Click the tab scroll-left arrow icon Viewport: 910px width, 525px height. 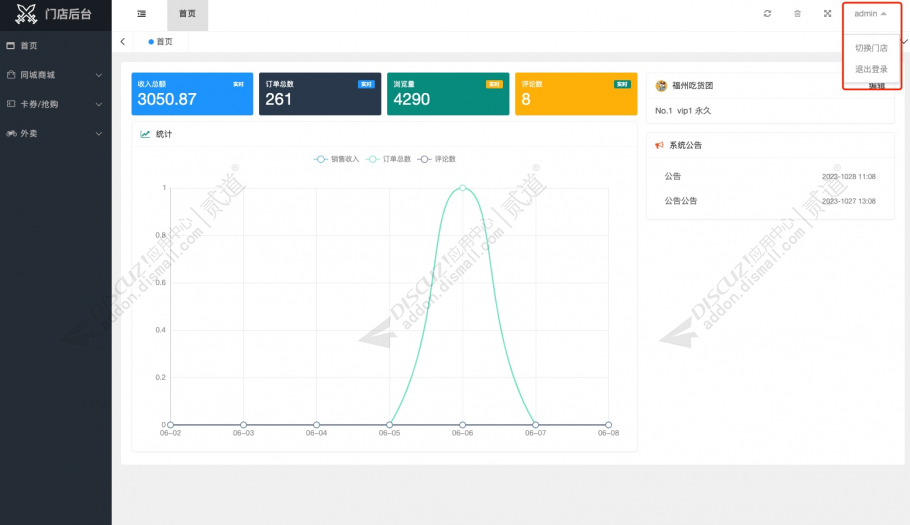point(122,42)
